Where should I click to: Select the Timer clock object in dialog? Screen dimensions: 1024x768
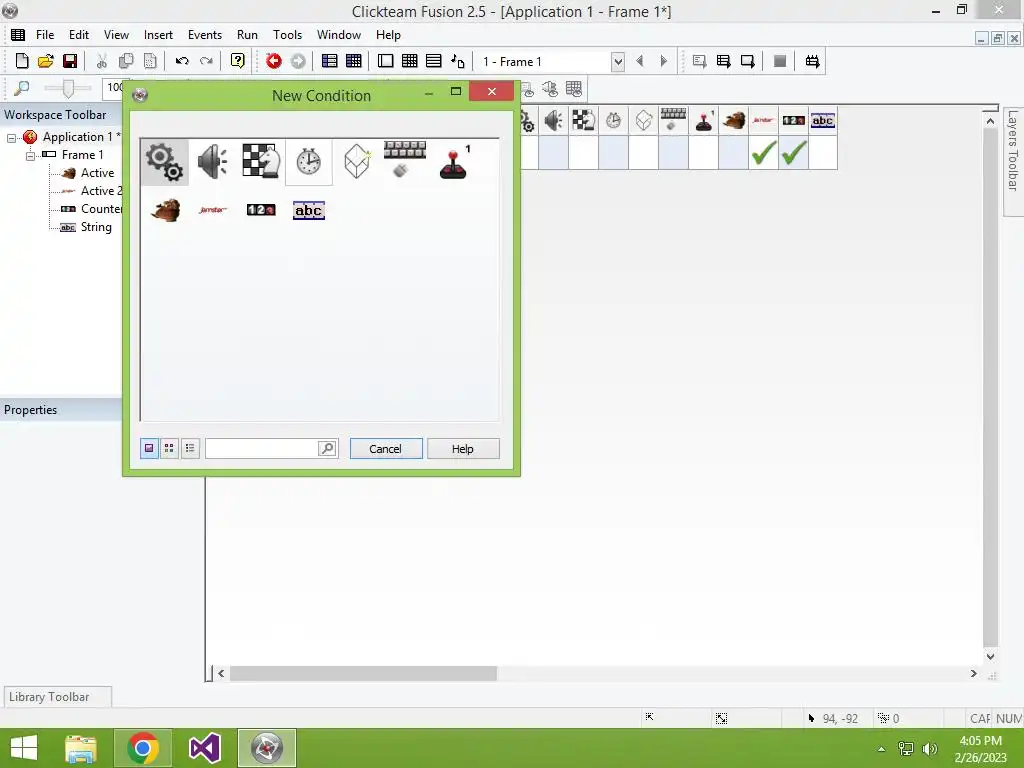(308, 161)
